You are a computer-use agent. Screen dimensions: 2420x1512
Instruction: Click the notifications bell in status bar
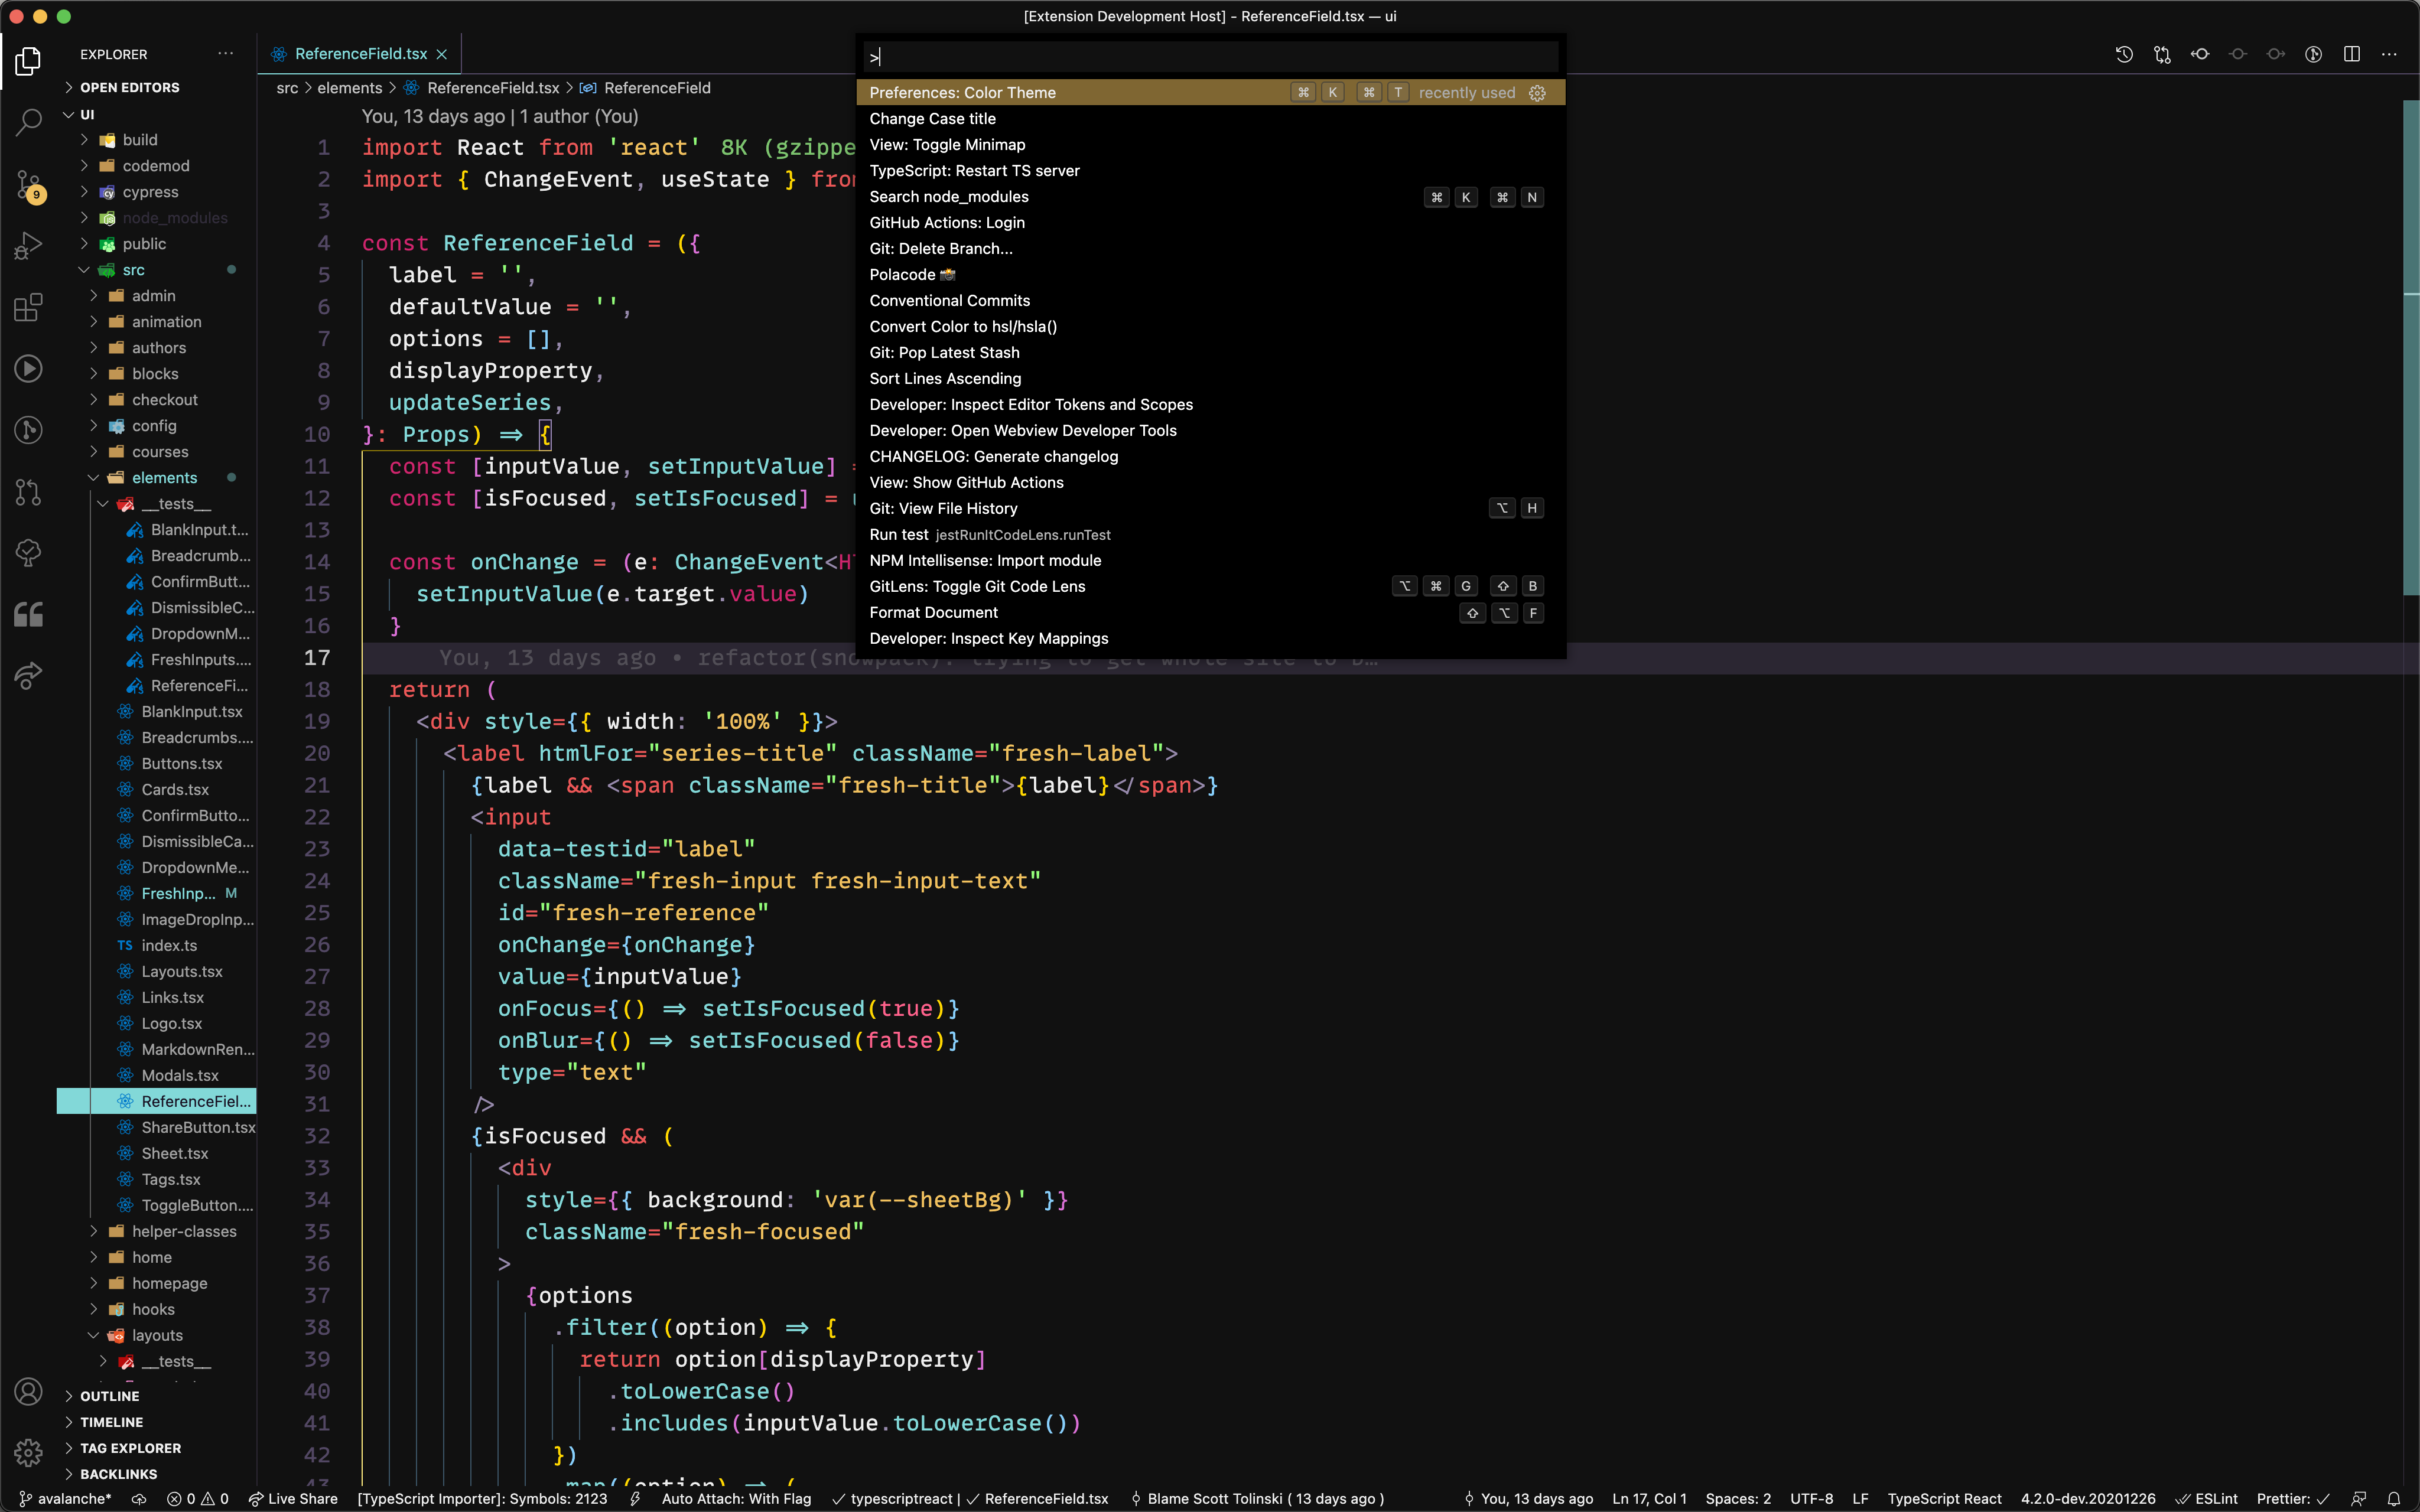point(2394,1498)
